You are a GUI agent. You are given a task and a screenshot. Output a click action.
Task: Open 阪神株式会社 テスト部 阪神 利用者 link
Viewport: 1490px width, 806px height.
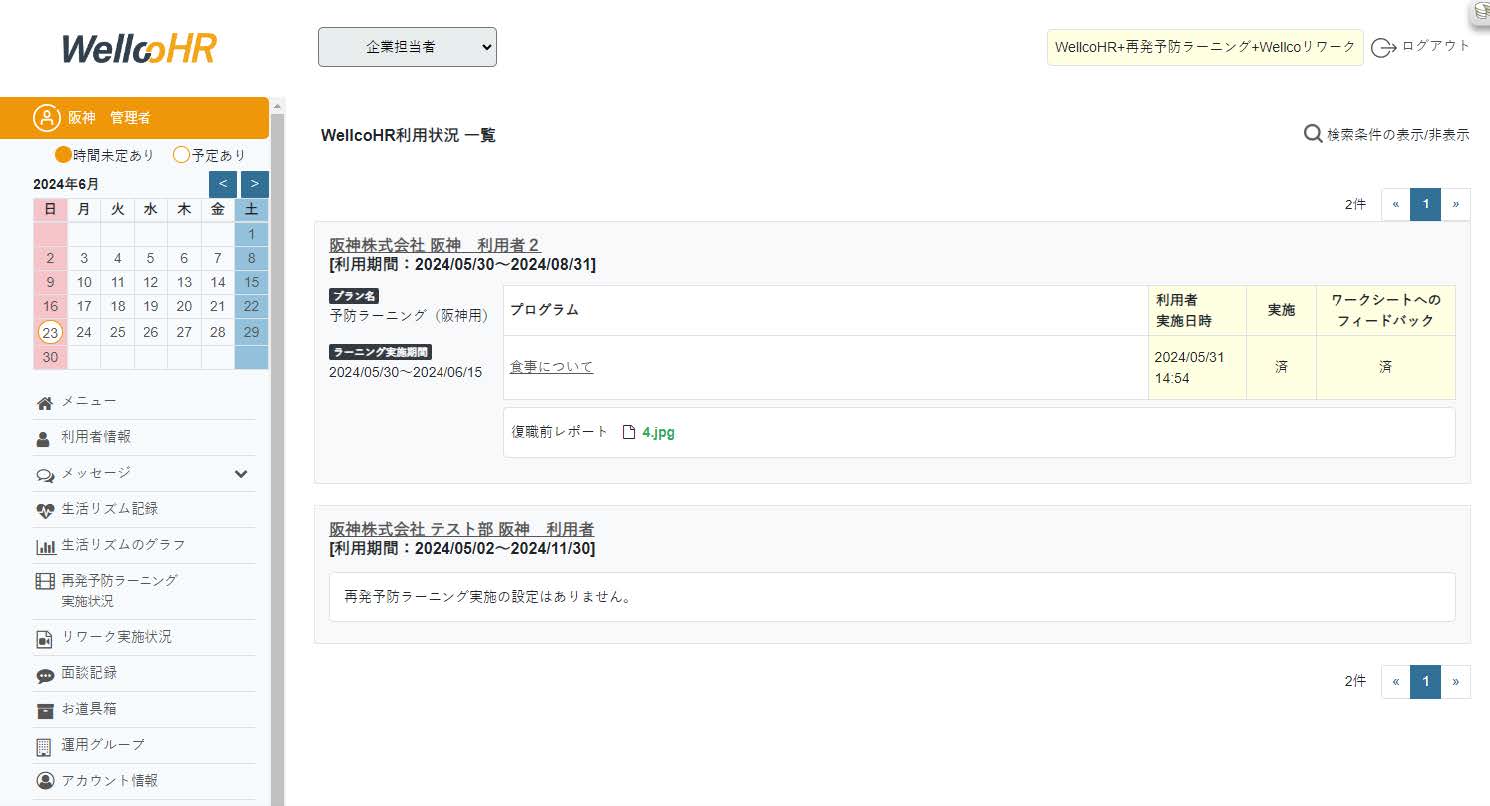(461, 529)
